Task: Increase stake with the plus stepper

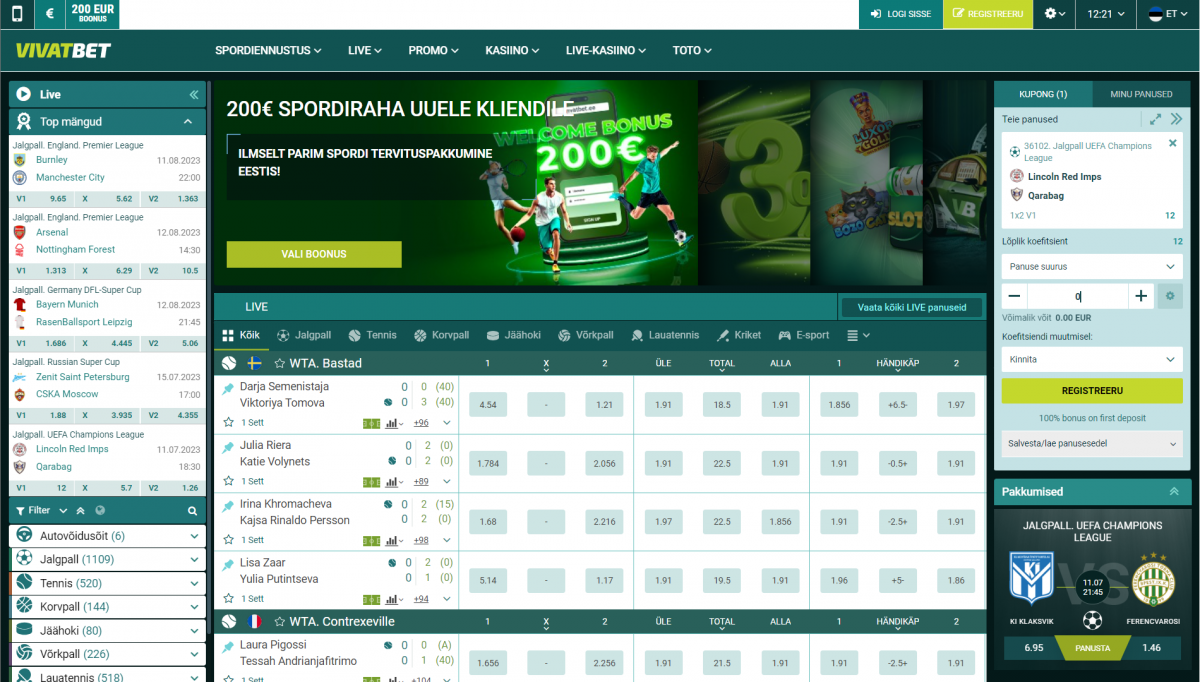Action: tap(1140, 296)
